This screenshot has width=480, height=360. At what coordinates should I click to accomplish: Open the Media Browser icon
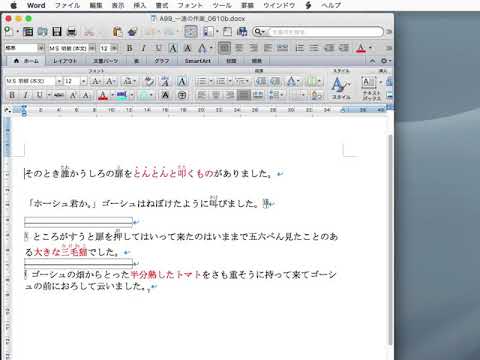tap(242, 32)
